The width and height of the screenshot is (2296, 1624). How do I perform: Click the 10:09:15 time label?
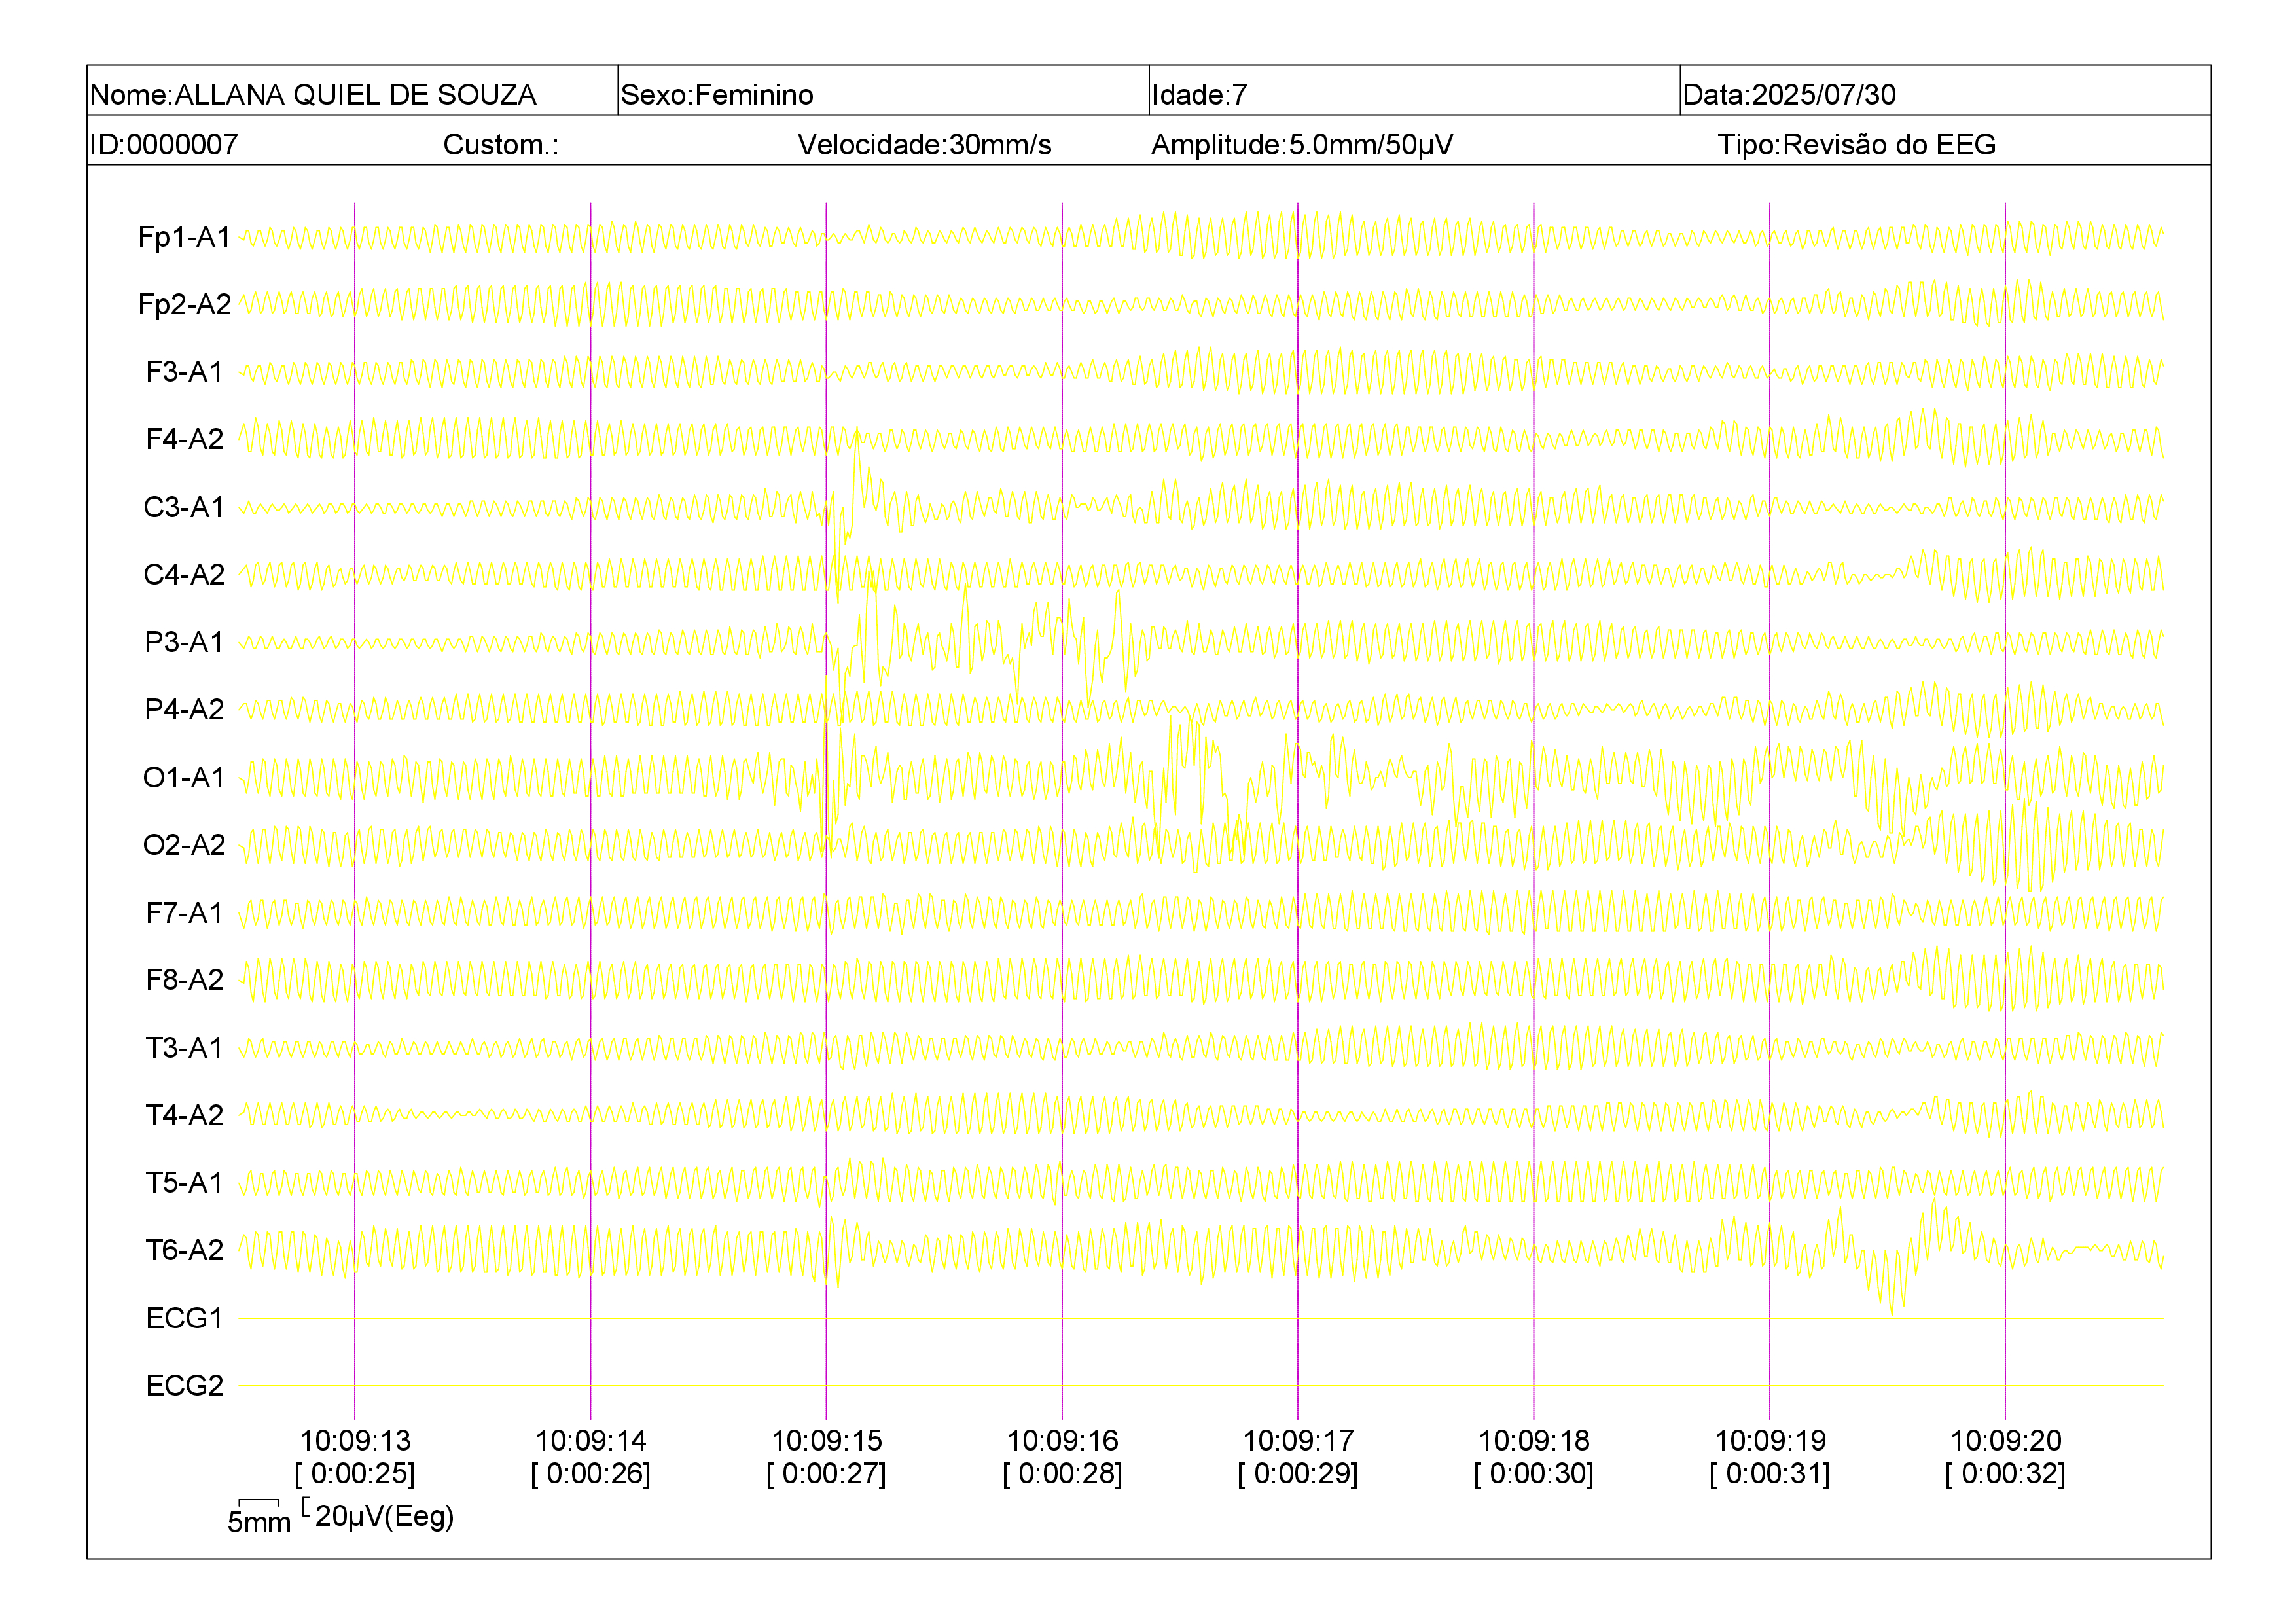pyautogui.click(x=827, y=1441)
